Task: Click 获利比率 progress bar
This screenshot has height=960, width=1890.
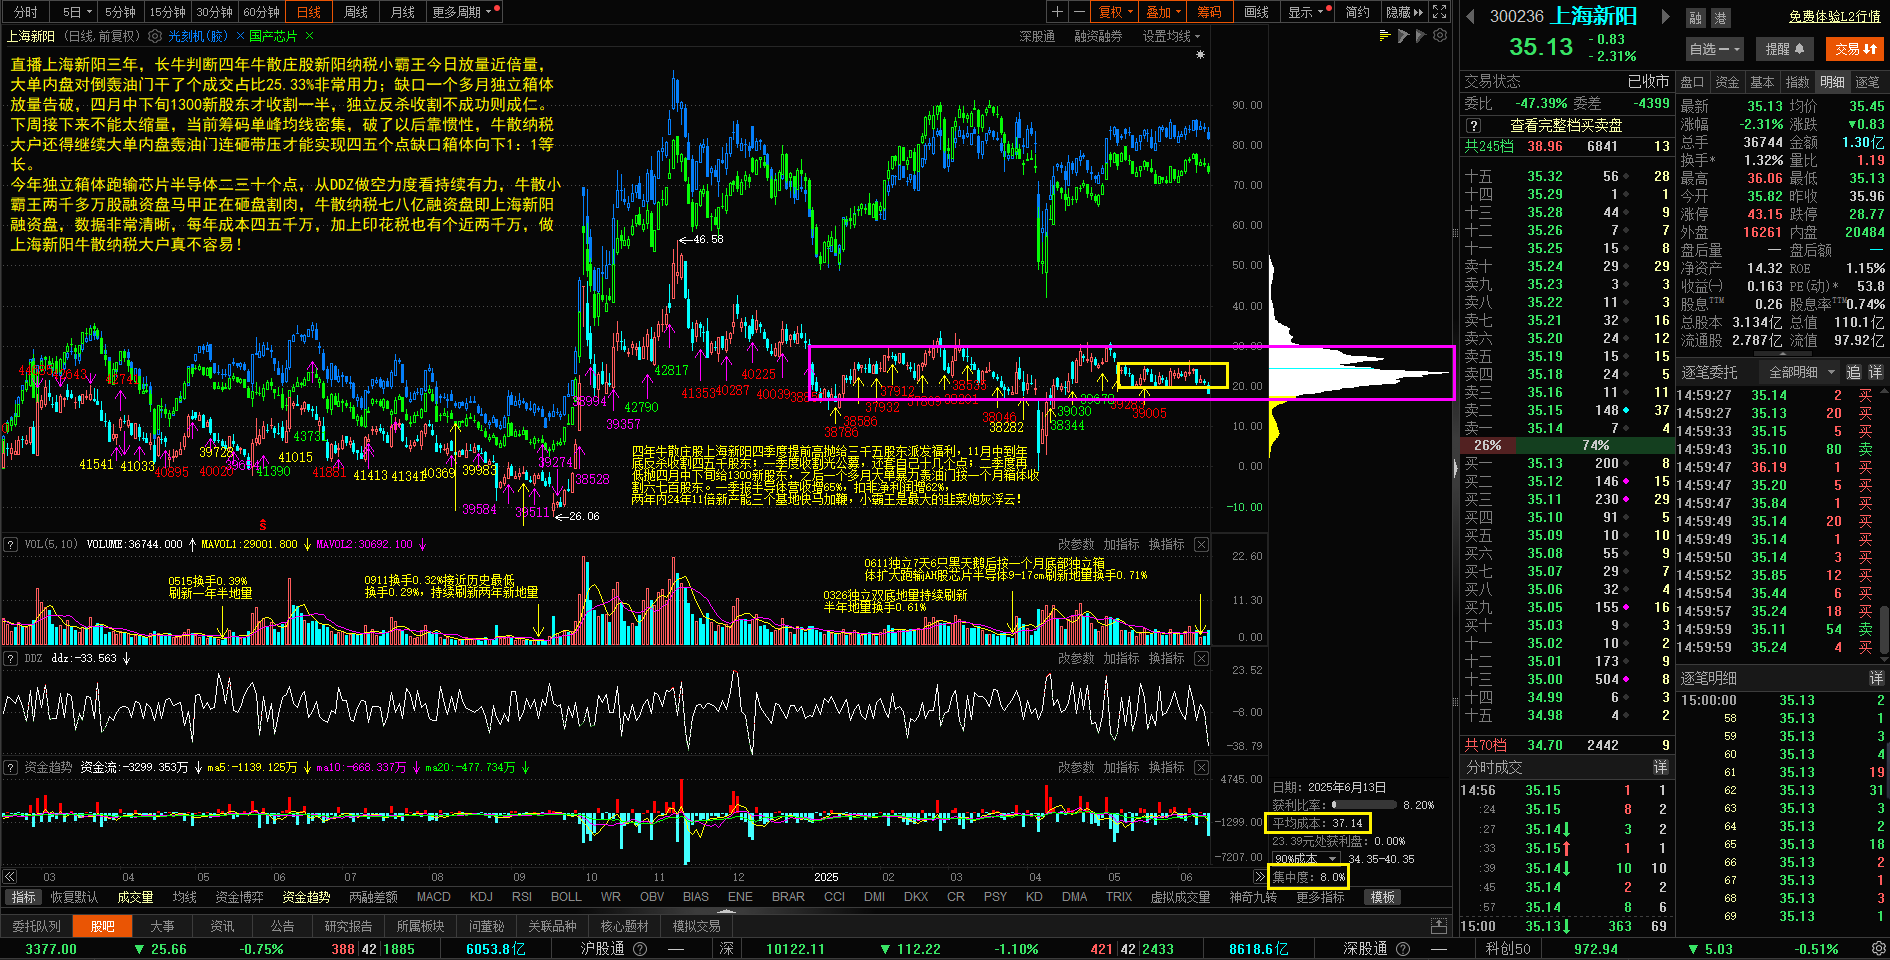Action: 1364,804
